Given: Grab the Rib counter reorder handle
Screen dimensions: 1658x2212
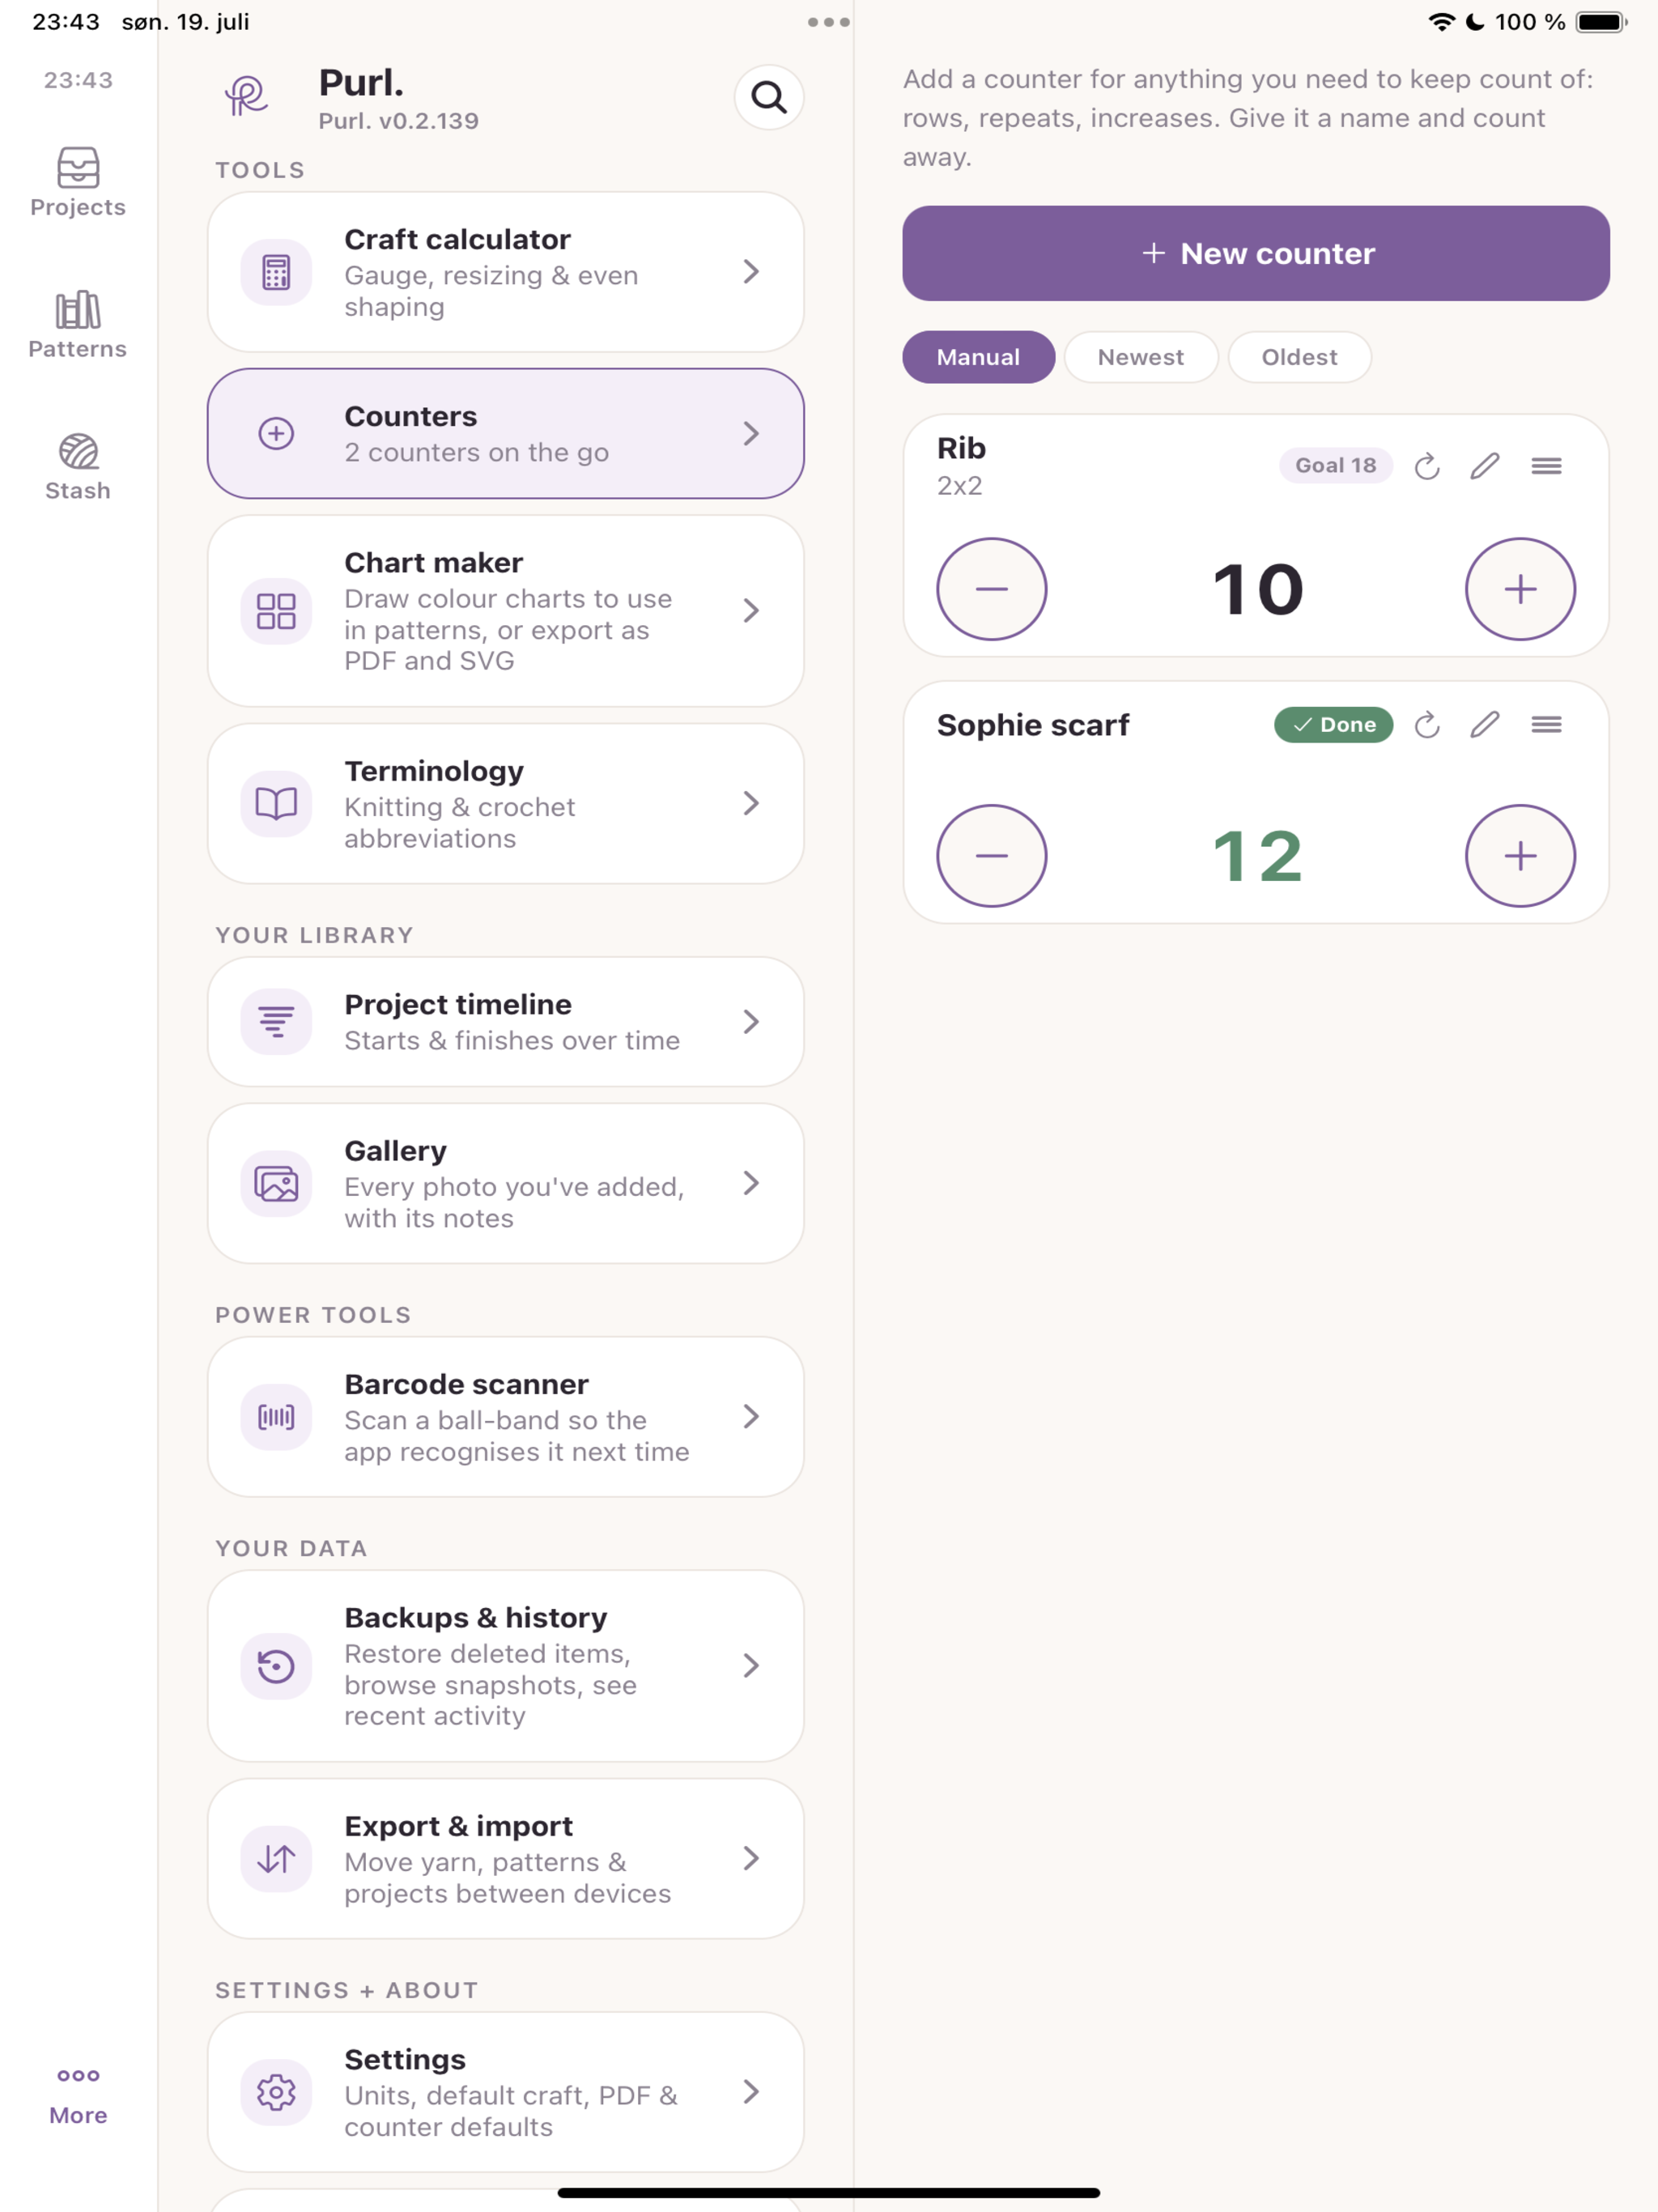Looking at the screenshot, I should click(1546, 466).
